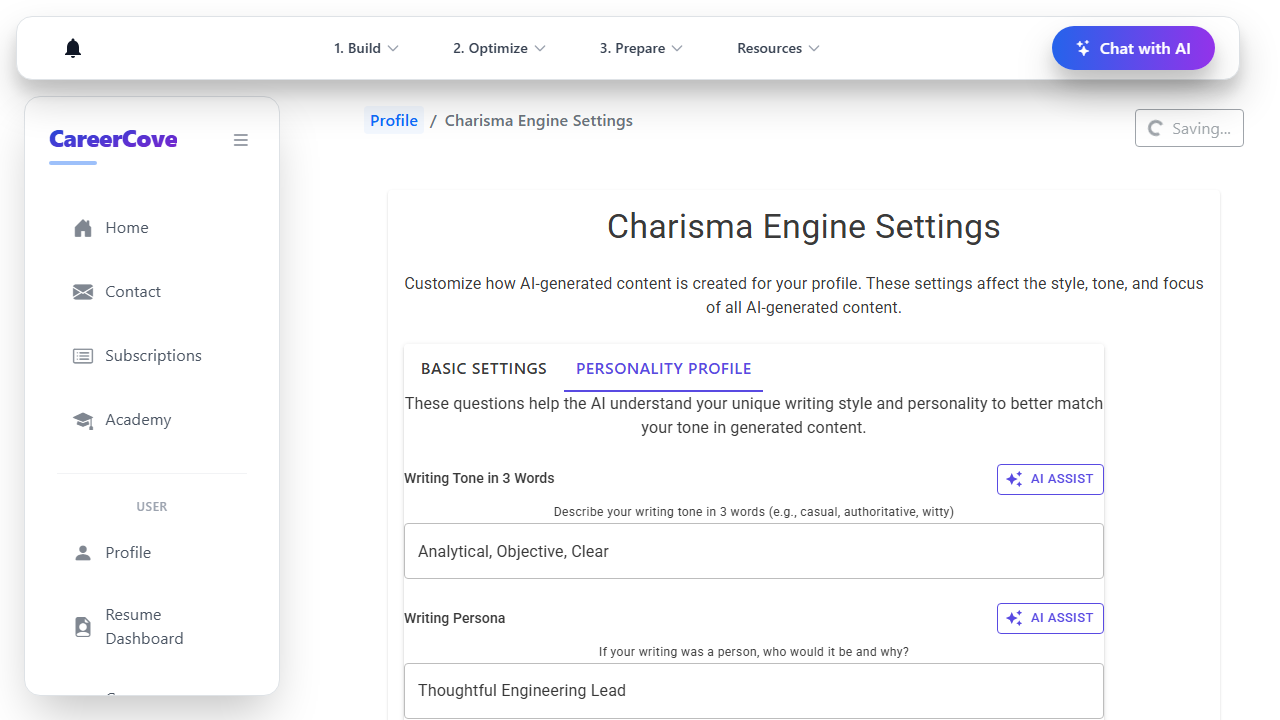Click the CareerCove logo
The height and width of the screenshot is (720, 1280).
point(113,139)
